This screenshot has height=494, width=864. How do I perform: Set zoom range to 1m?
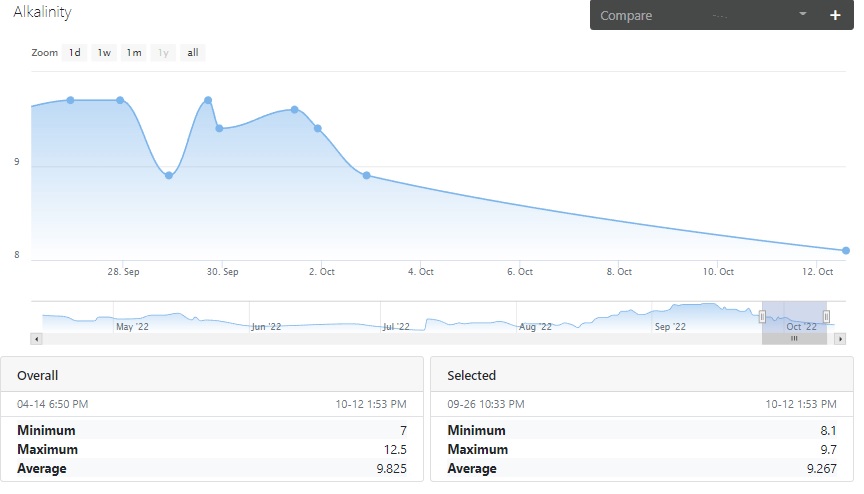134,53
